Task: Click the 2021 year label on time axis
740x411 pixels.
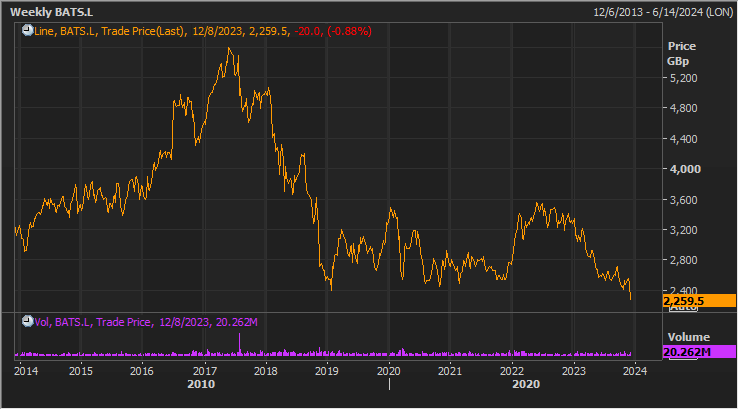Action: [x=450, y=371]
